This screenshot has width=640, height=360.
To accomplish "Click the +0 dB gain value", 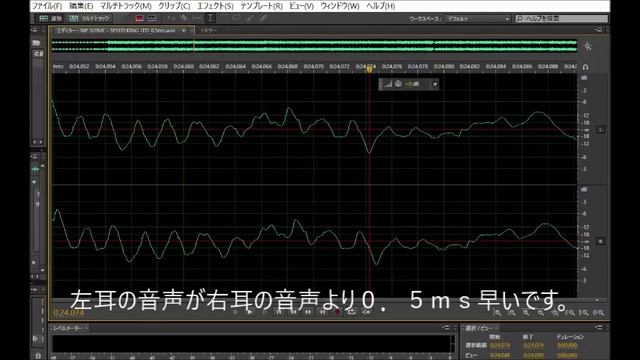I will click(x=412, y=84).
